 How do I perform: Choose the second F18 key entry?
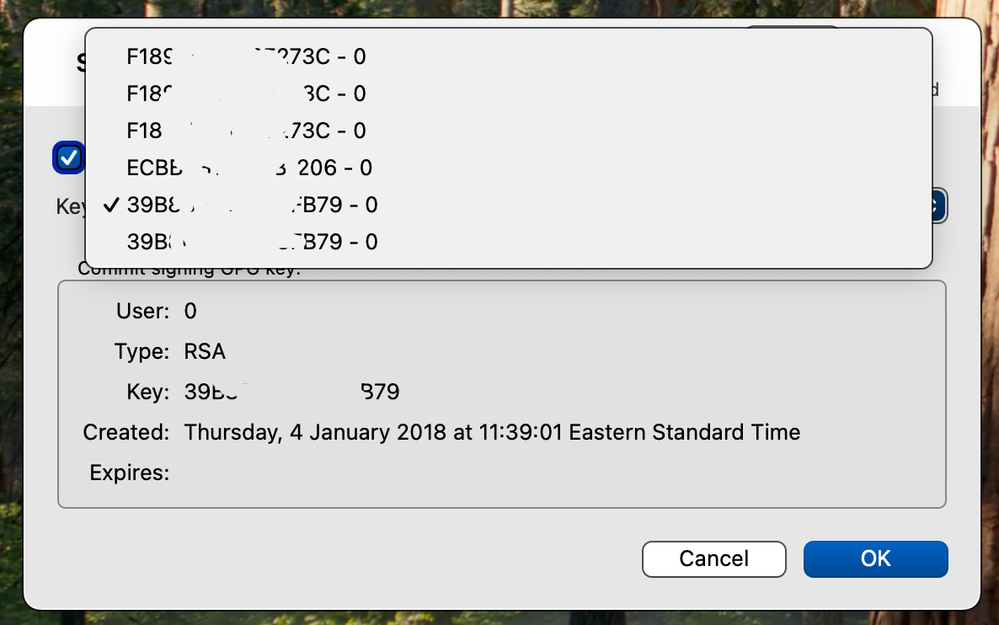tap(246, 94)
